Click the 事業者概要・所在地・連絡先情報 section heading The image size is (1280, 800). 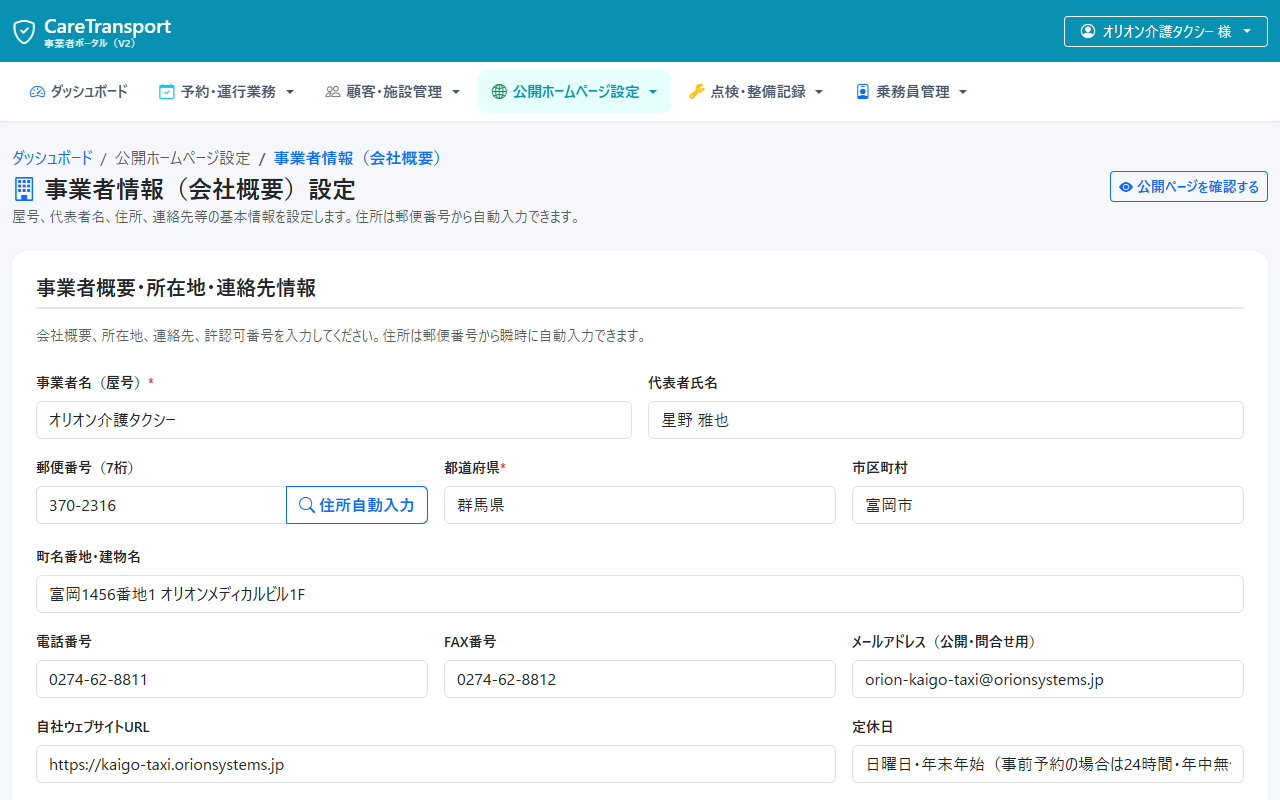[176, 289]
